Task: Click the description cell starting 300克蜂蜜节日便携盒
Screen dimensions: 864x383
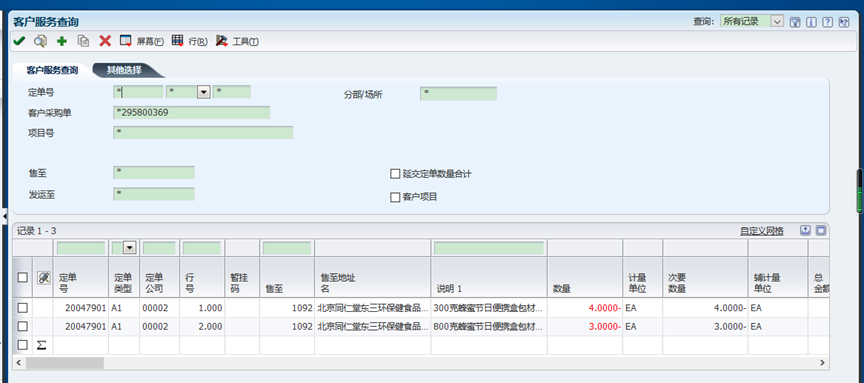Action: [489, 308]
